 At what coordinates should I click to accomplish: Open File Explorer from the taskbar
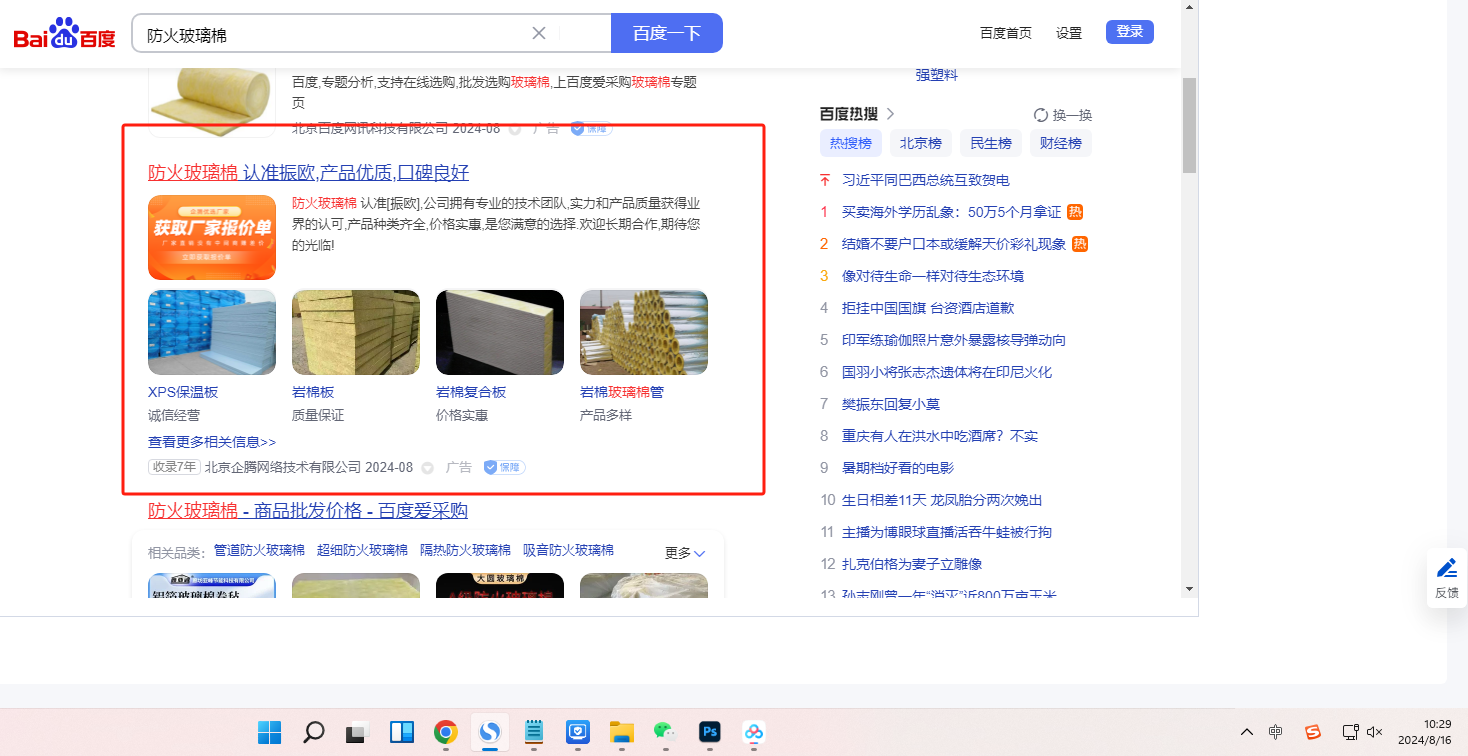tap(622, 732)
